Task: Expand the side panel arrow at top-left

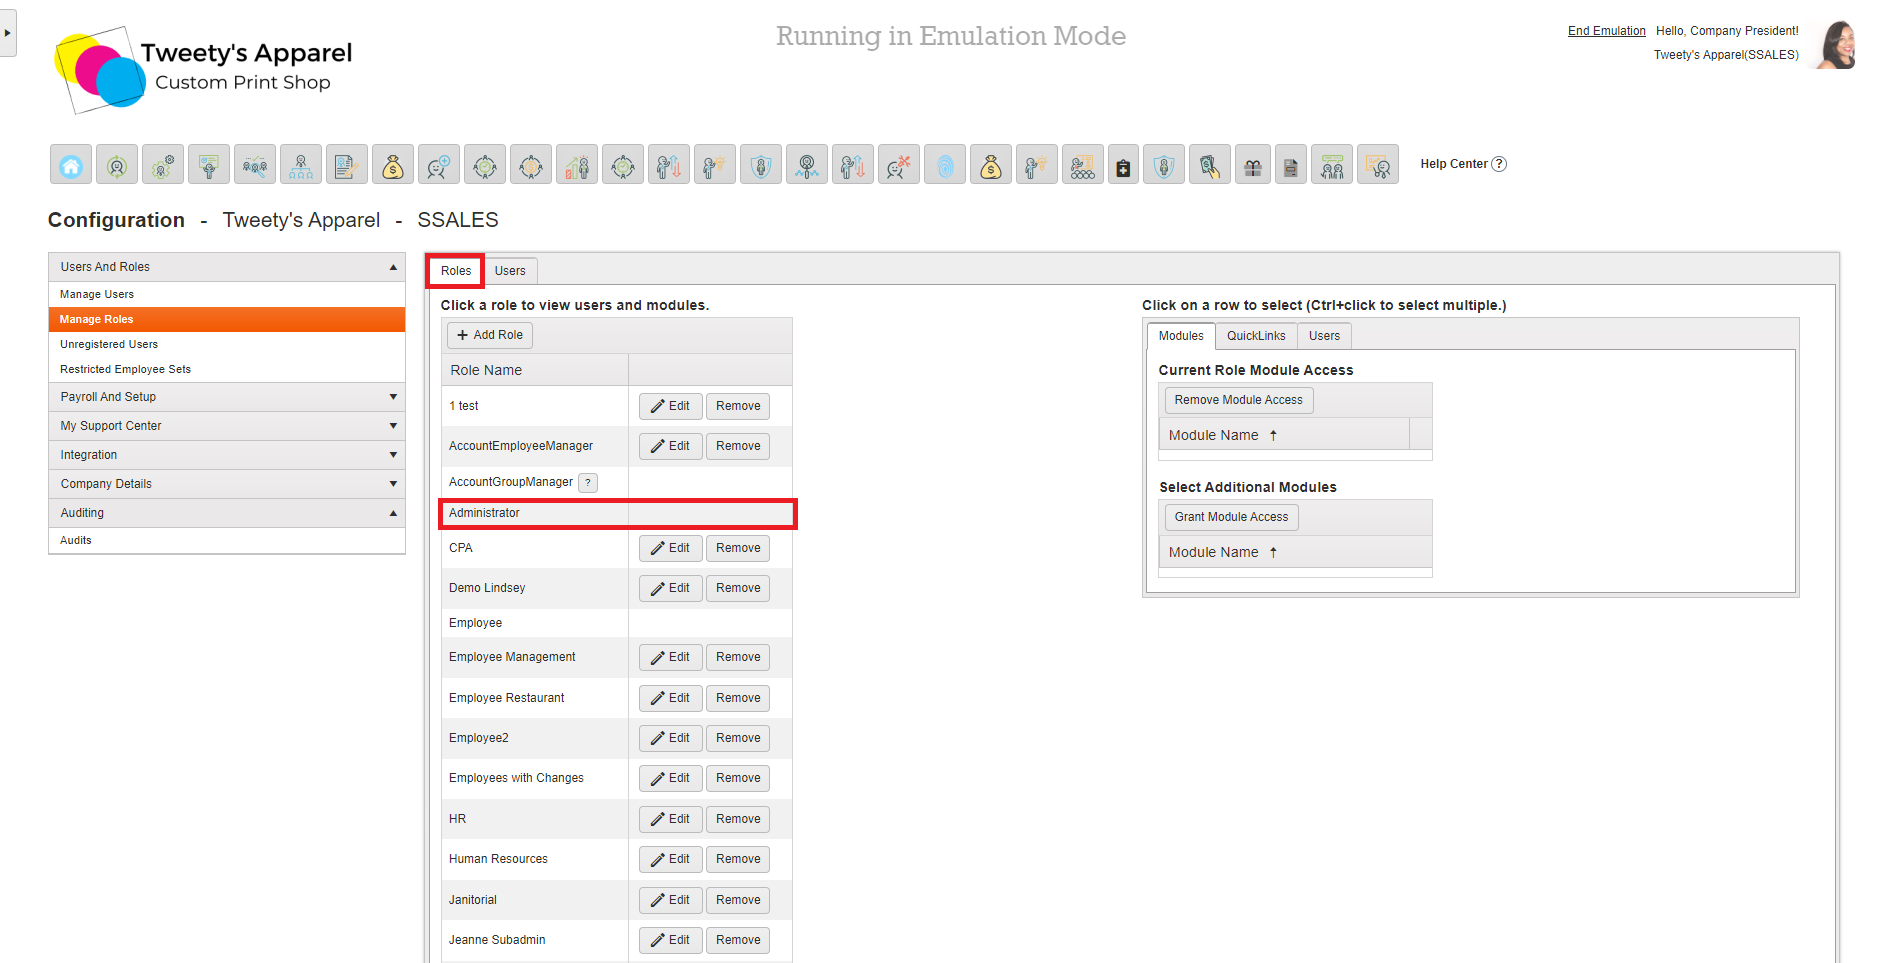Action: click(8, 33)
